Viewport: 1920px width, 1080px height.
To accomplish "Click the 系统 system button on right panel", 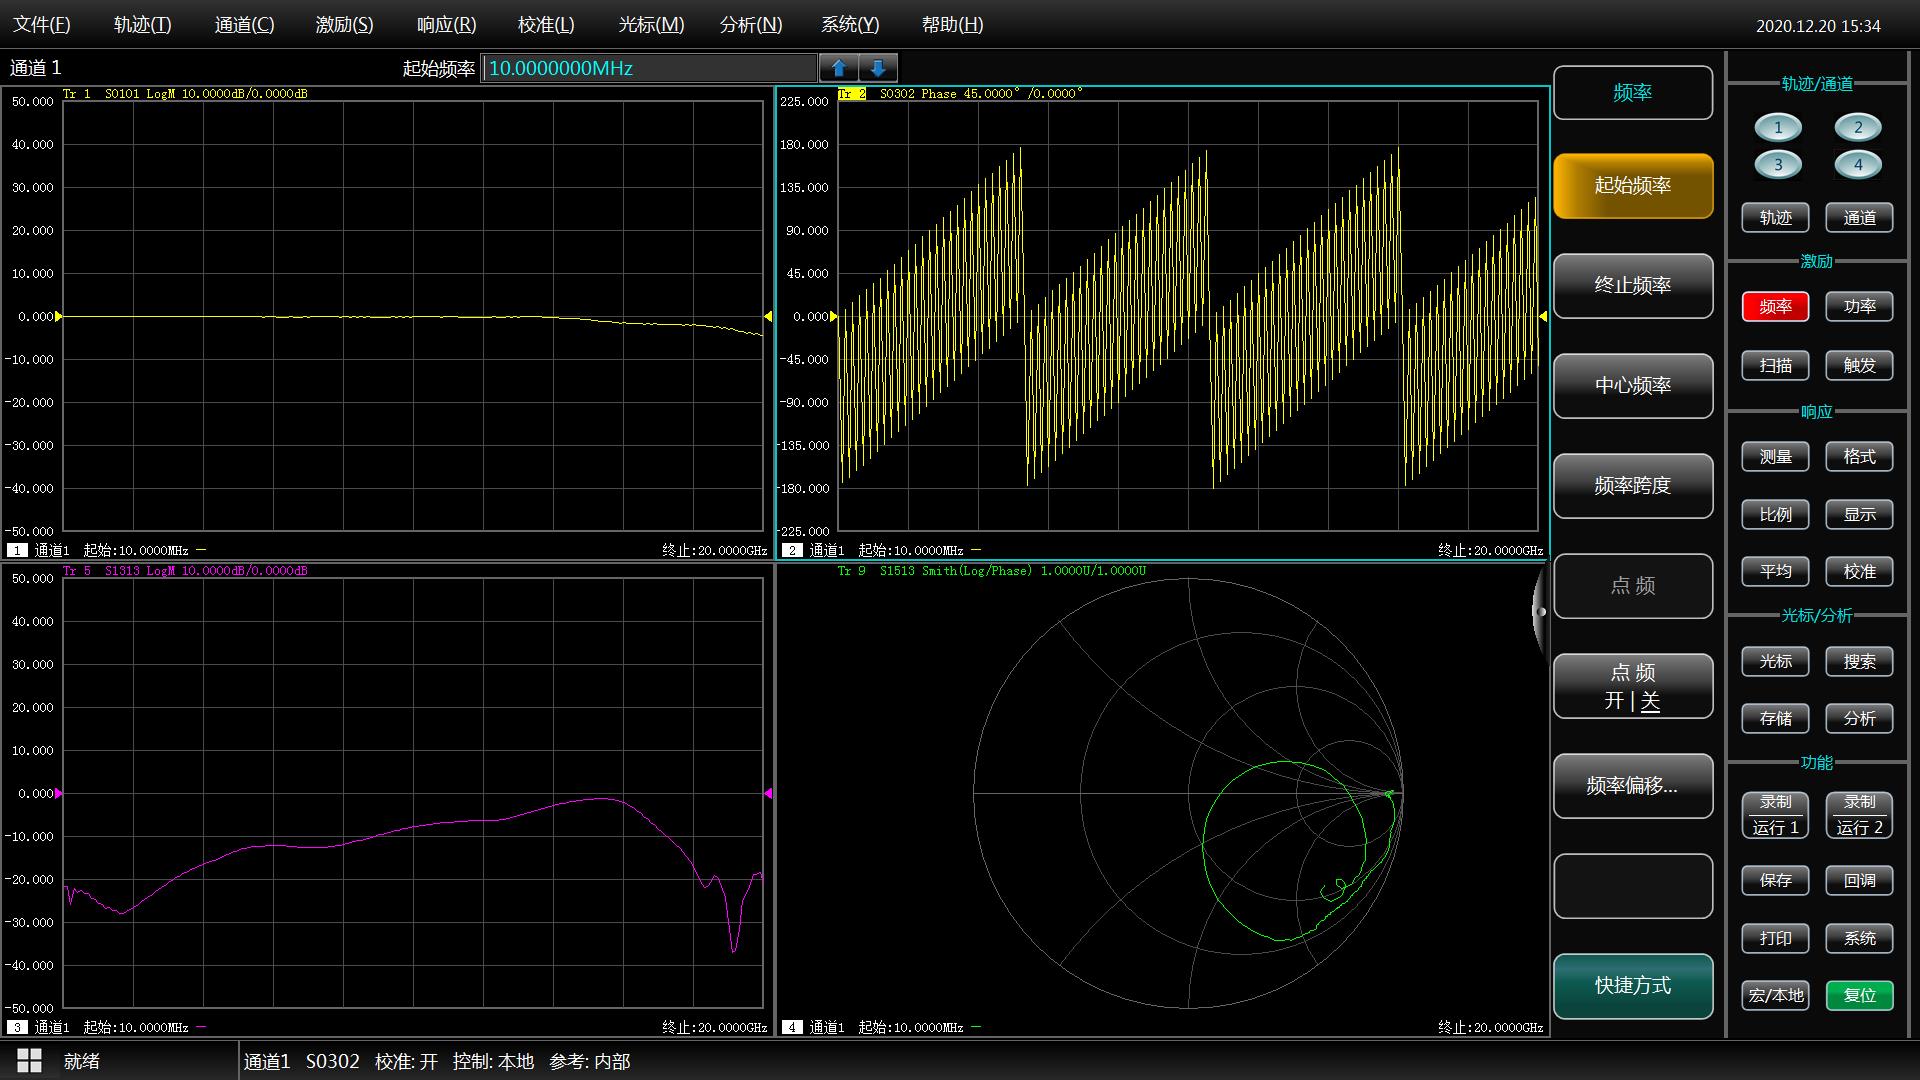I will tap(1860, 938).
